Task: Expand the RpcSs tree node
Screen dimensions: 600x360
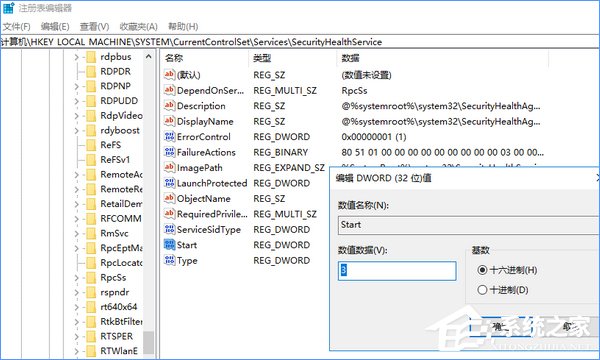Action: tap(76, 278)
